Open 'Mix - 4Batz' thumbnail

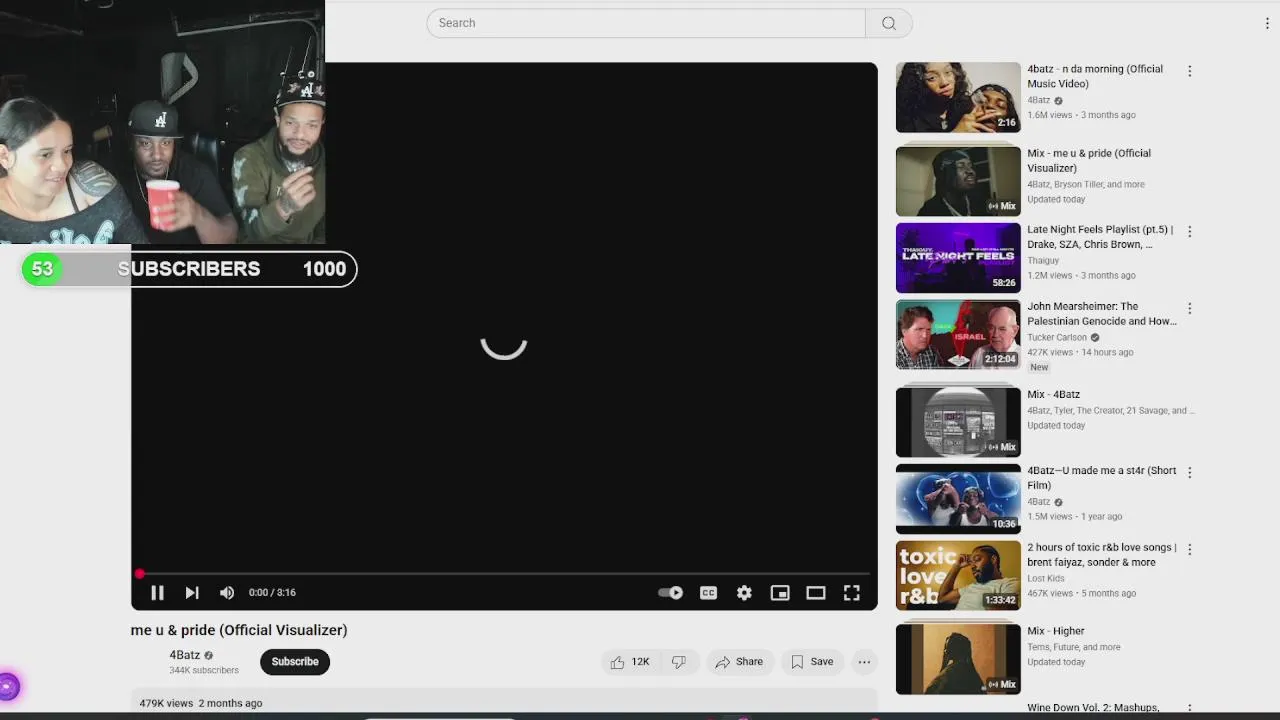point(958,422)
